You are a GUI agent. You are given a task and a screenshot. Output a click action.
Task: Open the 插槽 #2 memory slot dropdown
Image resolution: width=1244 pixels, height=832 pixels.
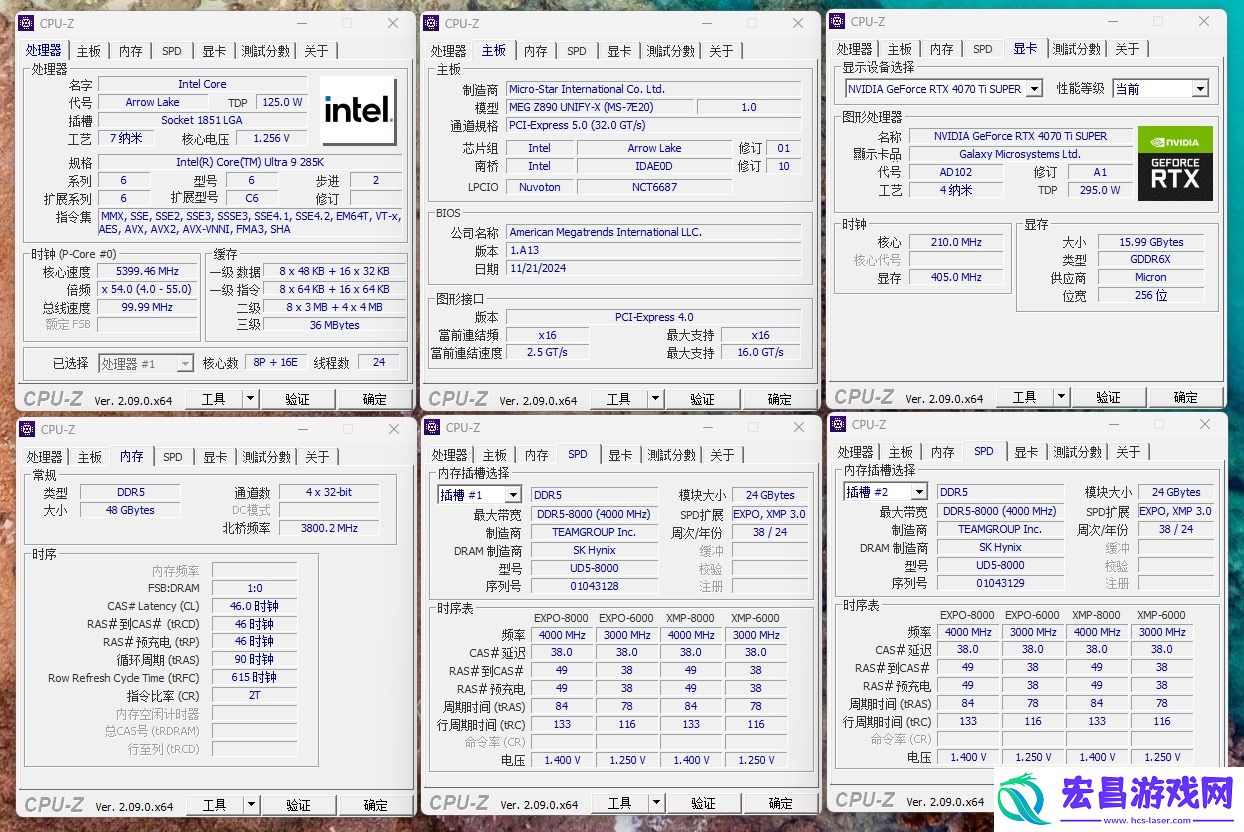coord(885,491)
